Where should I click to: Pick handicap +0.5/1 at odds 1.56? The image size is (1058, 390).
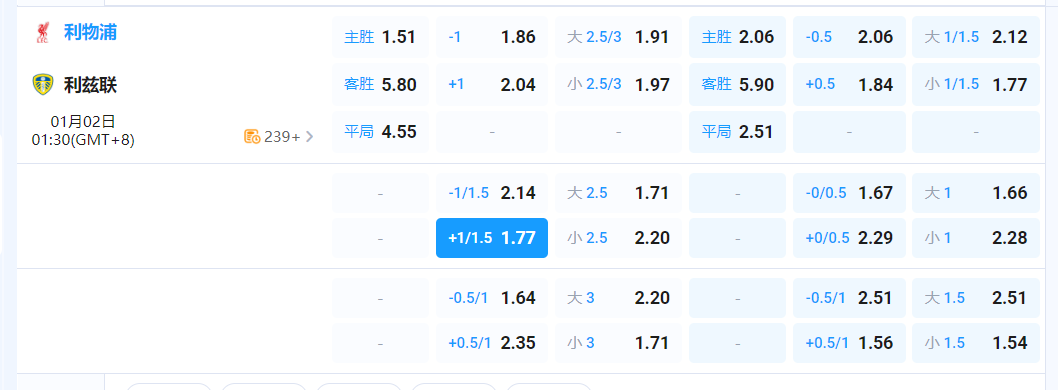(849, 343)
